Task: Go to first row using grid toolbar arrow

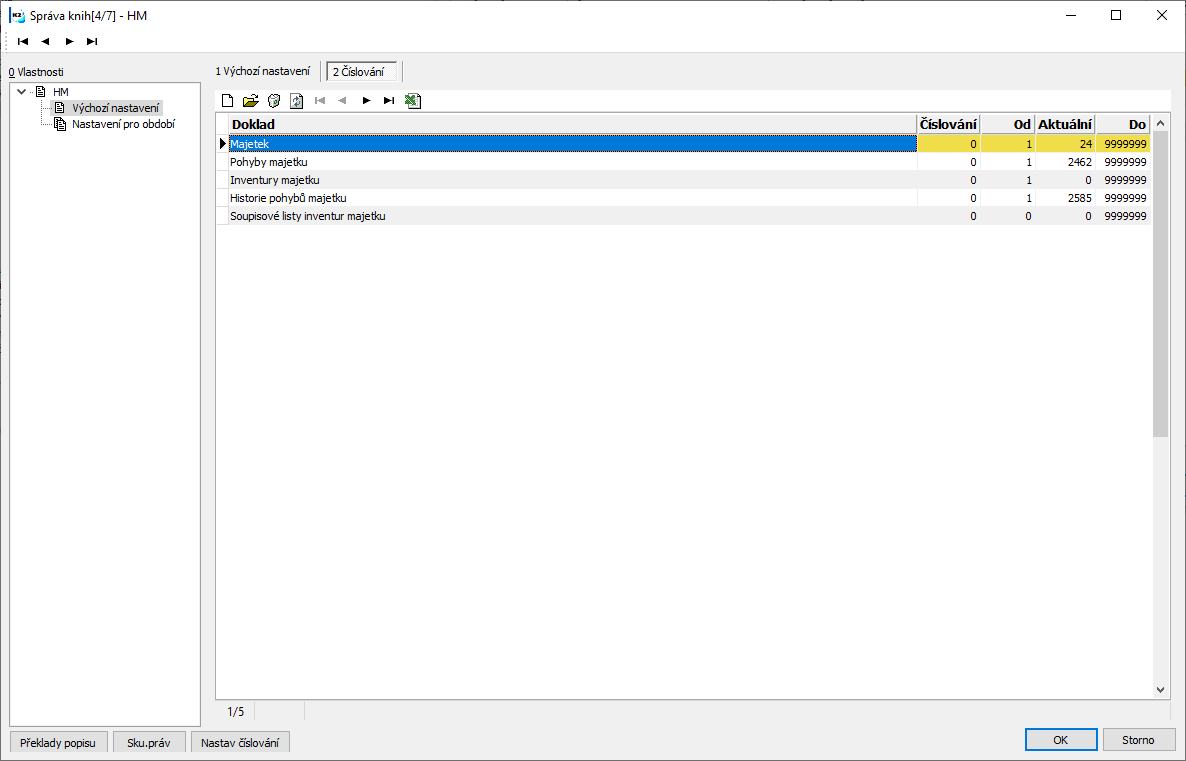Action: (x=320, y=101)
